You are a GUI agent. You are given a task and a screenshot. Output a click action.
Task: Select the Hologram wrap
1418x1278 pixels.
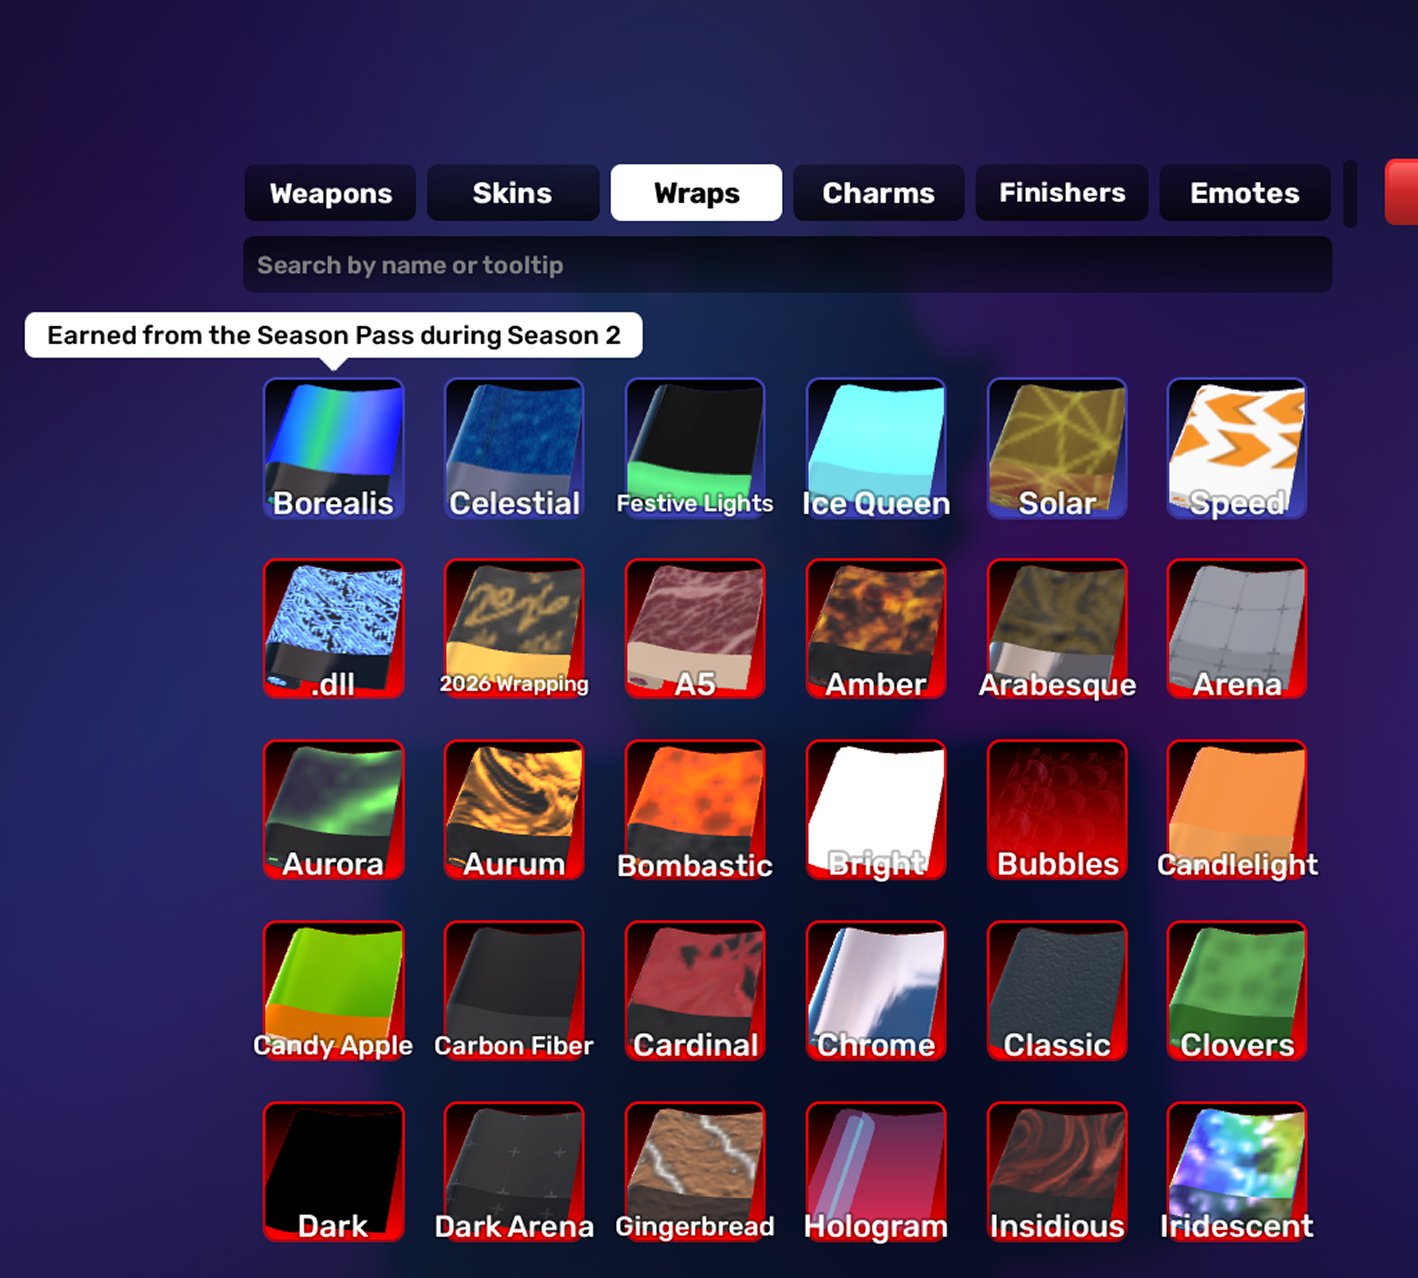coord(876,1172)
